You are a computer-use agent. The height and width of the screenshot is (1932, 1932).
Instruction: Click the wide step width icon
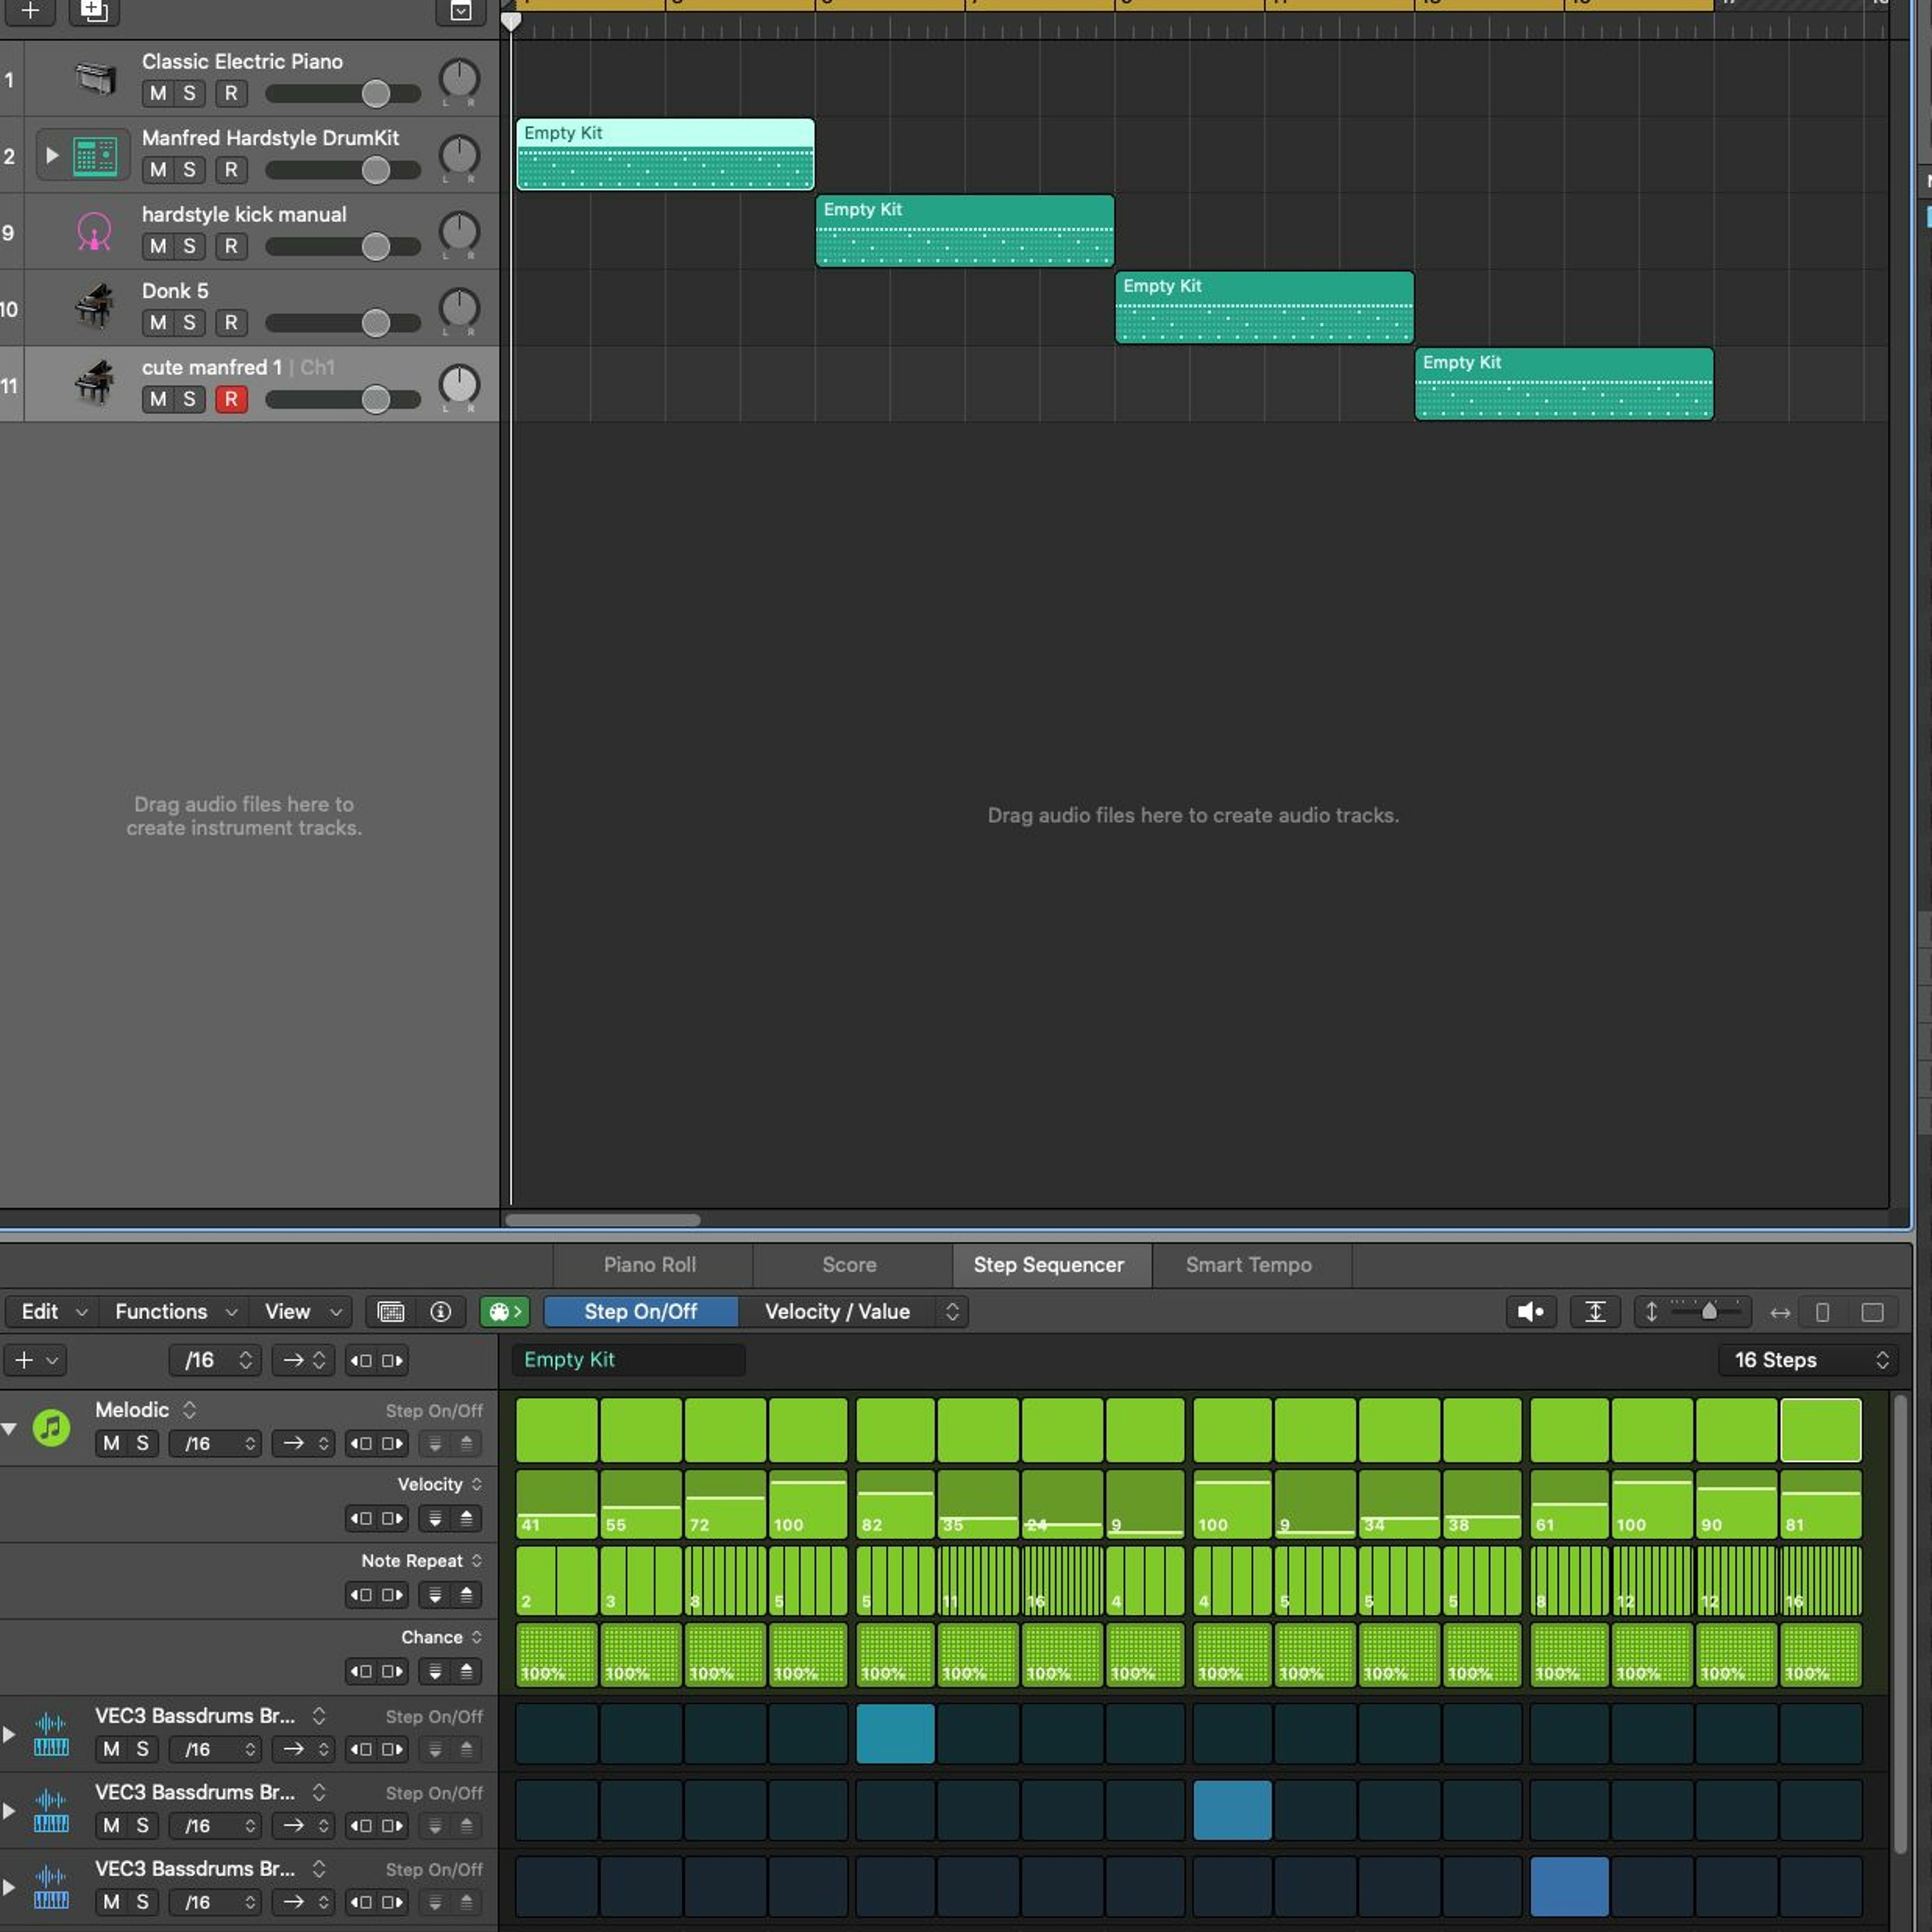point(1872,1312)
